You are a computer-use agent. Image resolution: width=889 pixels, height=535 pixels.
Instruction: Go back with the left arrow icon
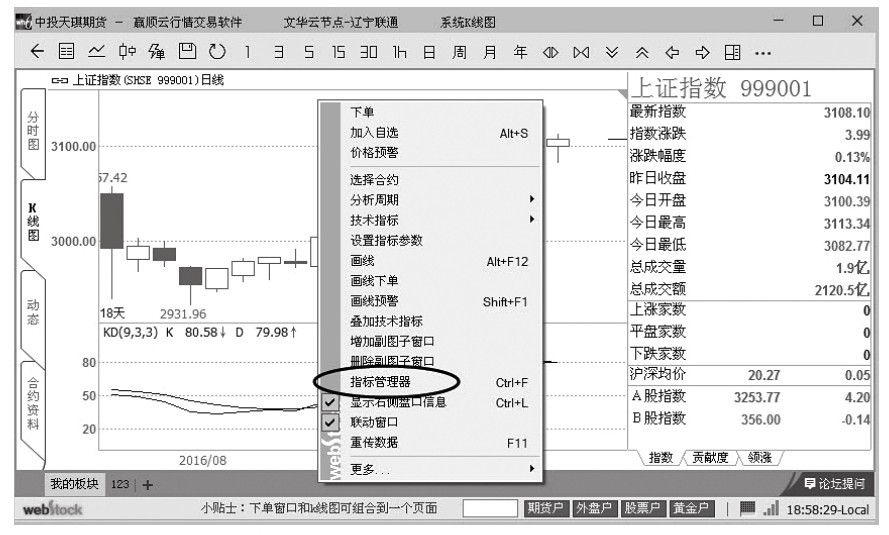tap(37, 52)
